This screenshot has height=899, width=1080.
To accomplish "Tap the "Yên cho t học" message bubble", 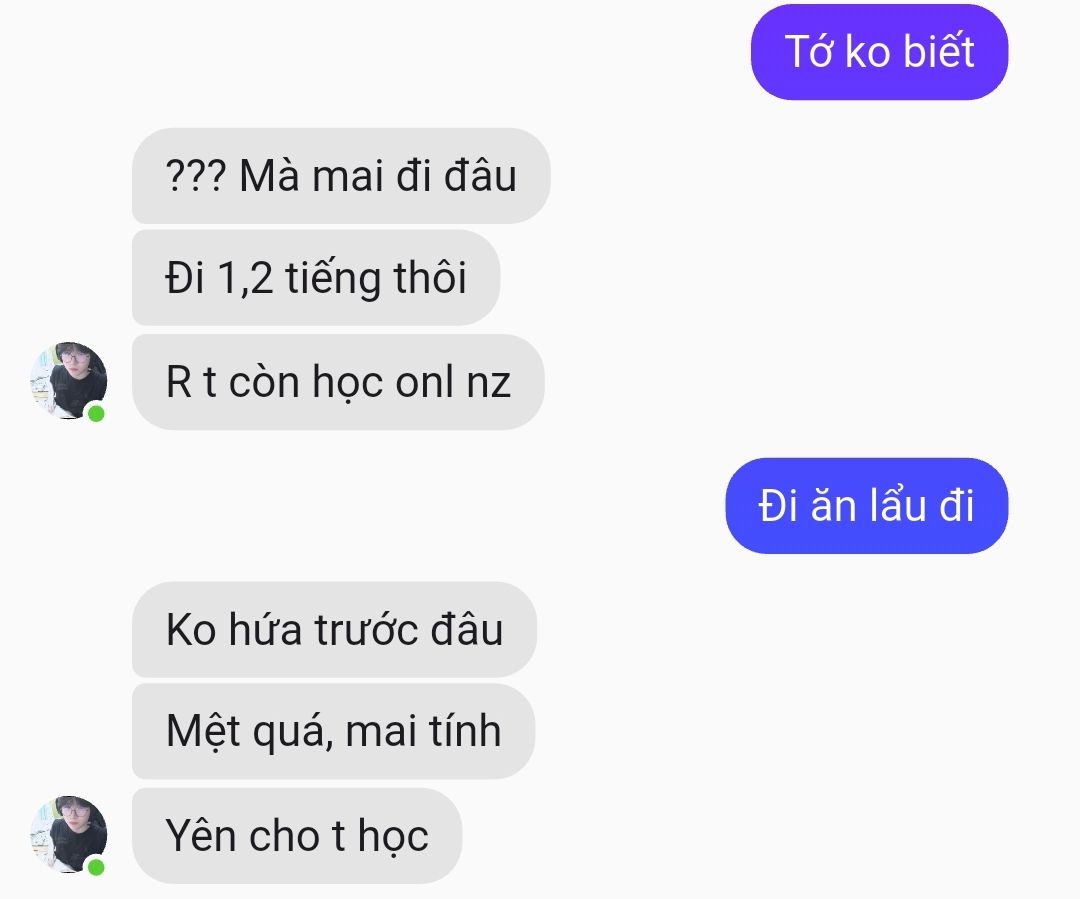I will tap(297, 836).
